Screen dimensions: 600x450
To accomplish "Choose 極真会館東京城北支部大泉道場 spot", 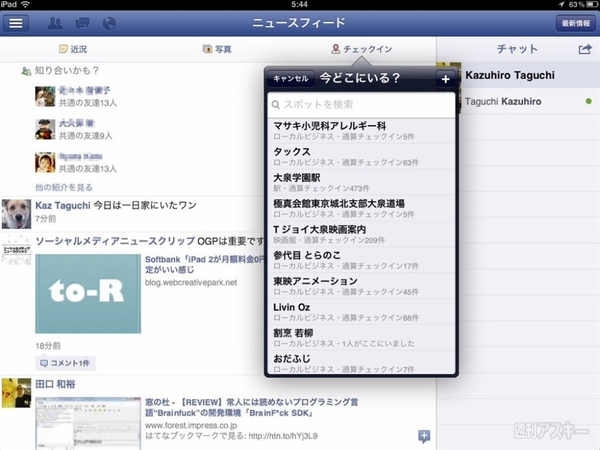I will 361,208.
